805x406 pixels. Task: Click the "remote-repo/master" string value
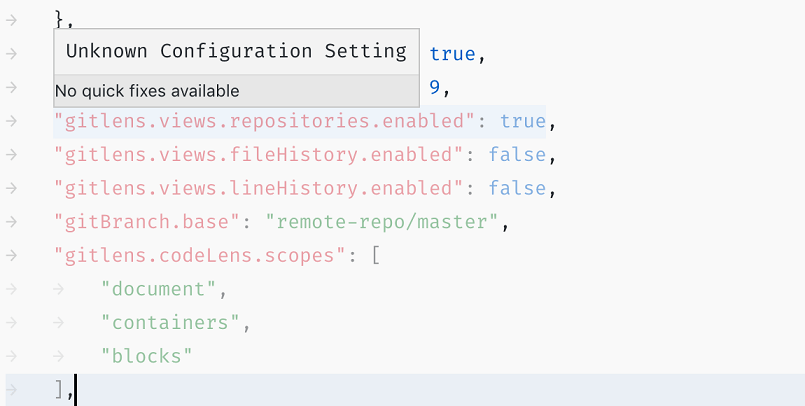pyautogui.click(x=389, y=222)
